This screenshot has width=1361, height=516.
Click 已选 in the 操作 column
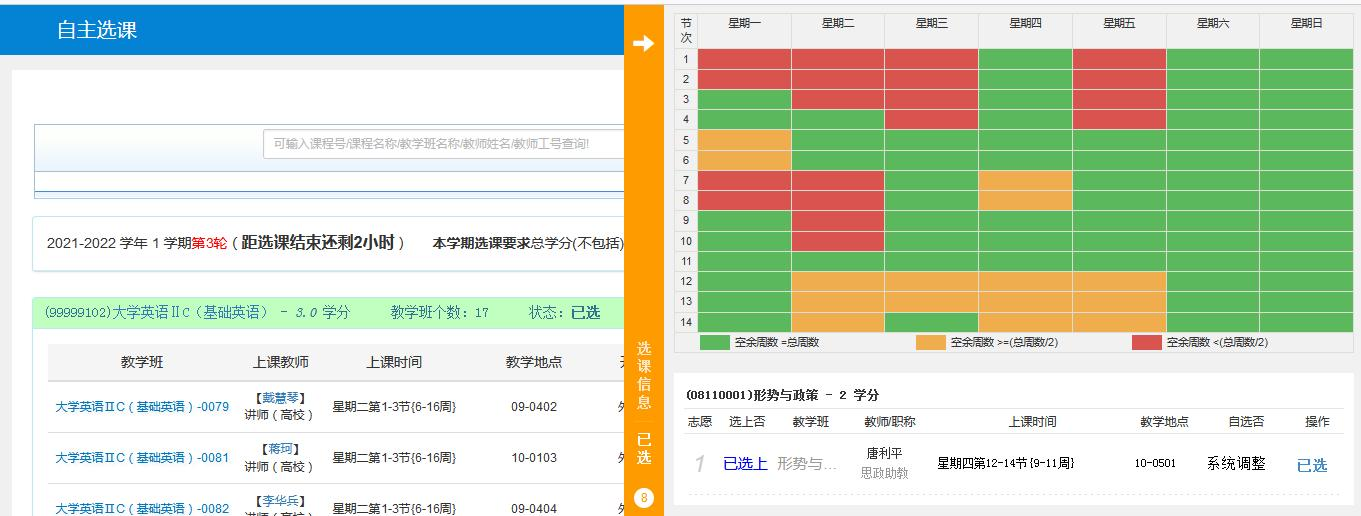[1311, 465]
